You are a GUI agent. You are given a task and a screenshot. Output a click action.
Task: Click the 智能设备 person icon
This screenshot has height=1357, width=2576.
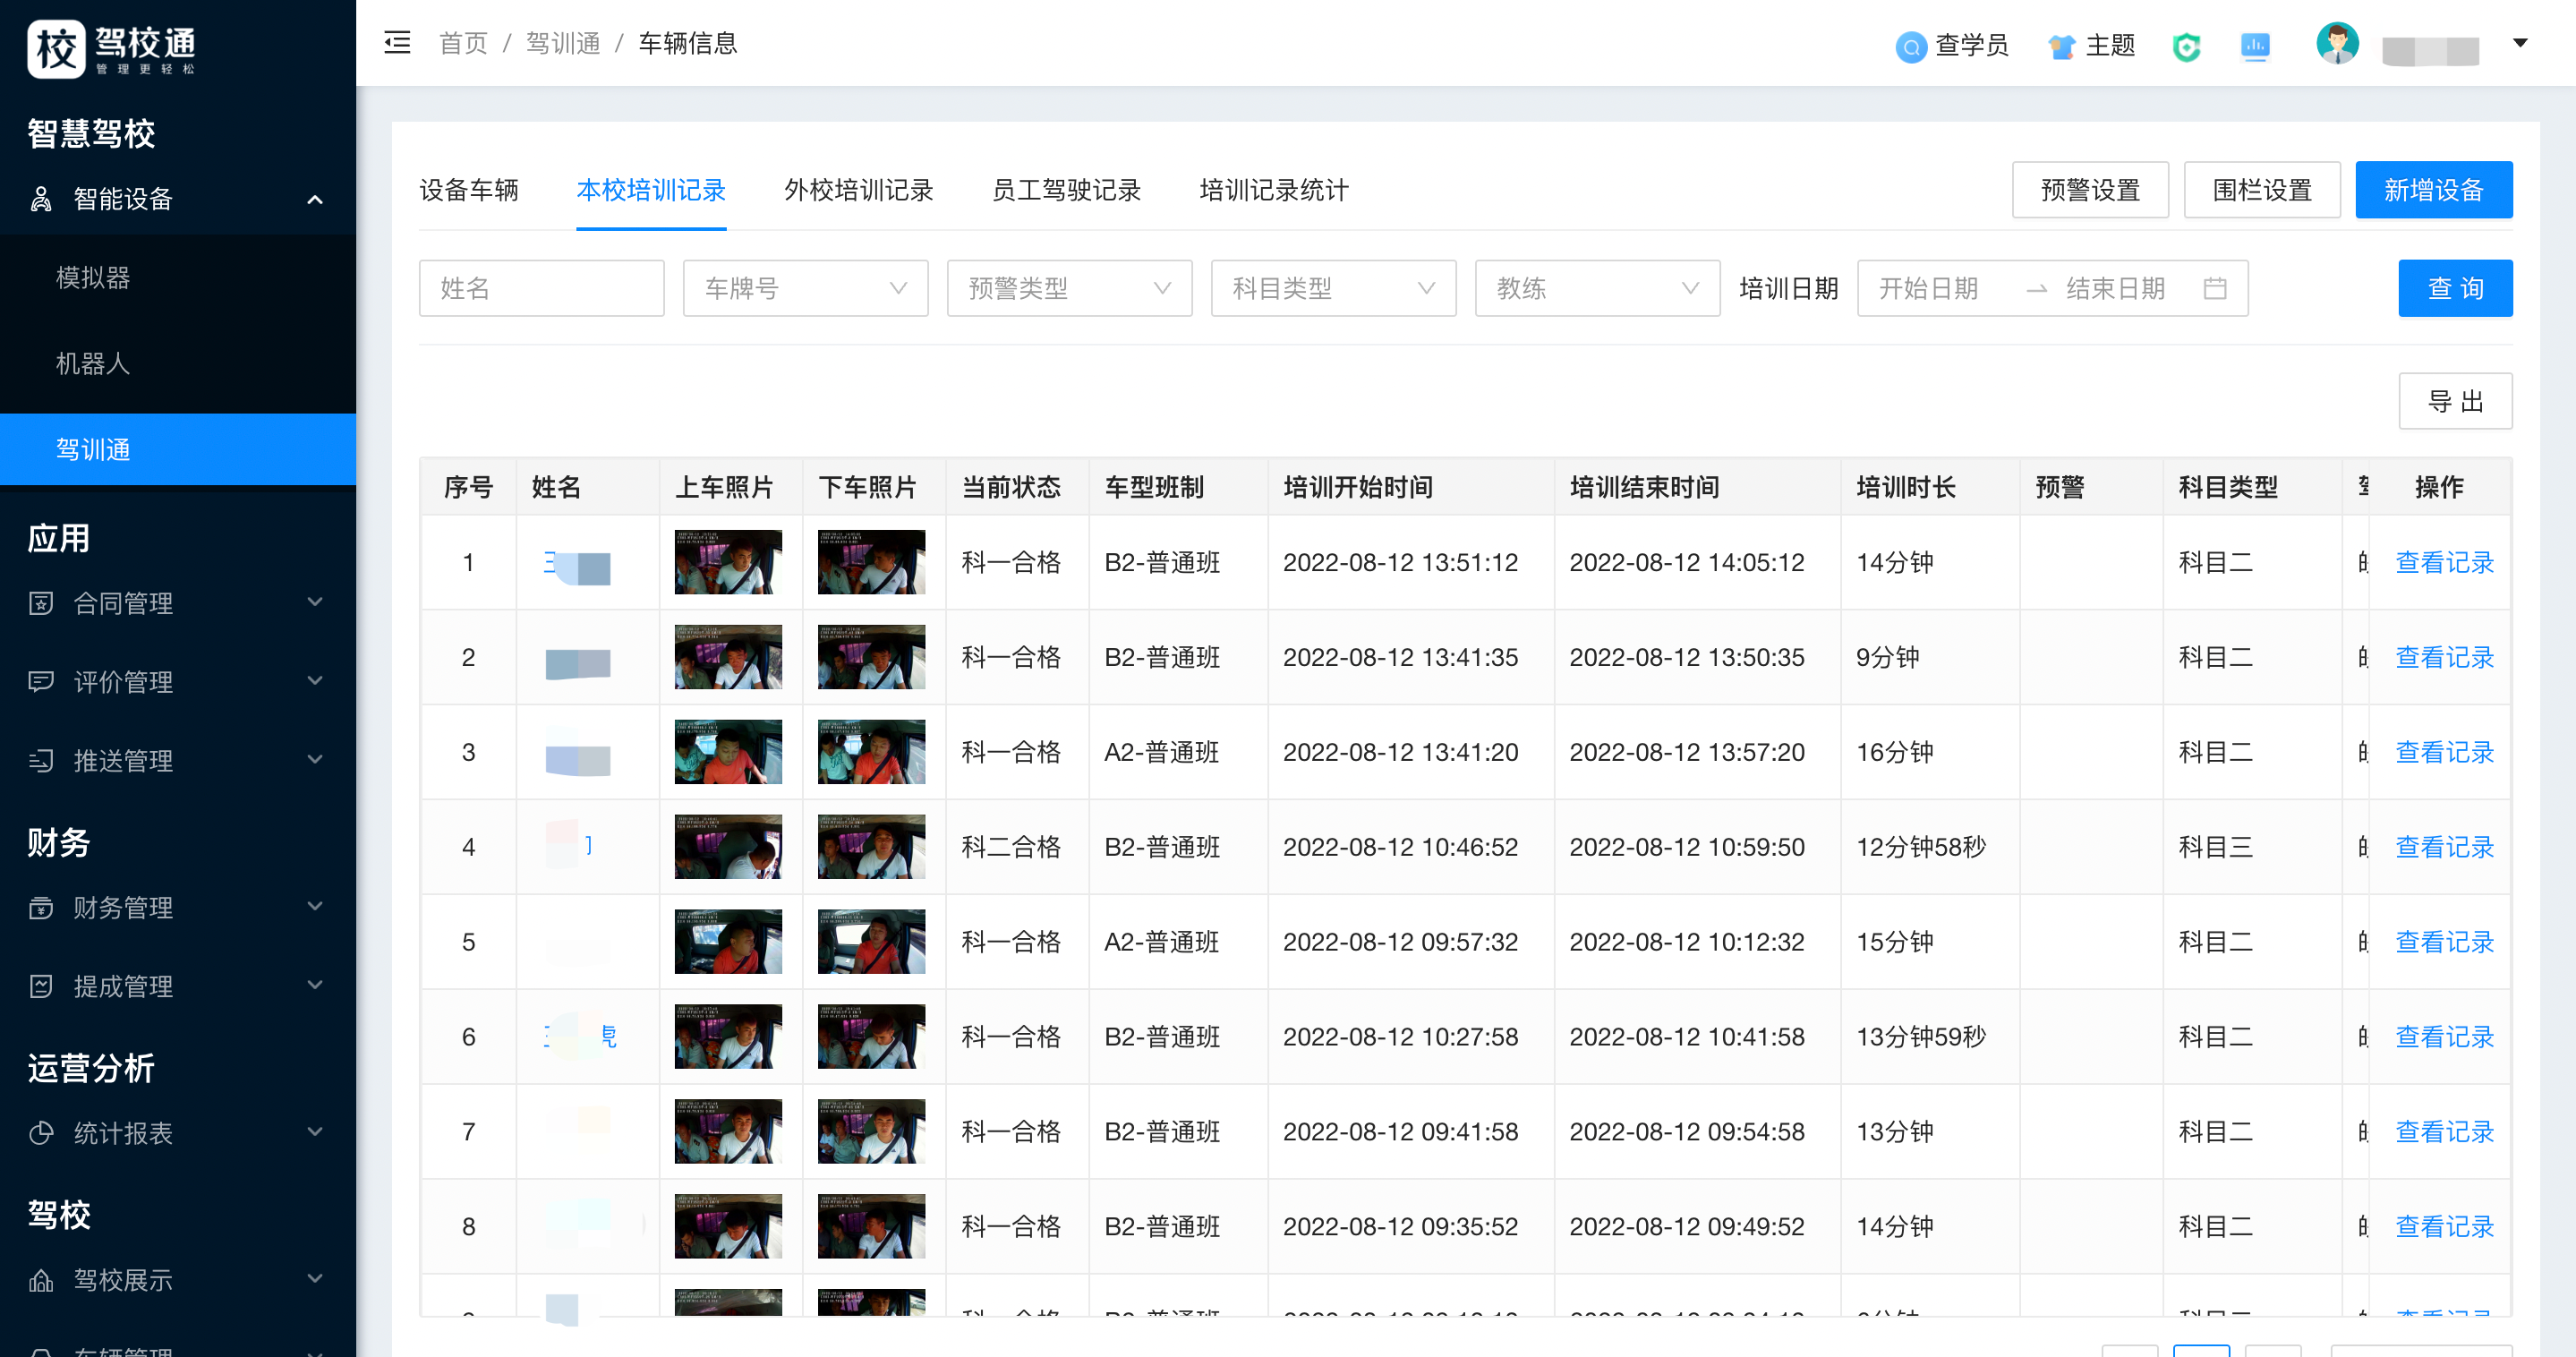click(x=41, y=199)
